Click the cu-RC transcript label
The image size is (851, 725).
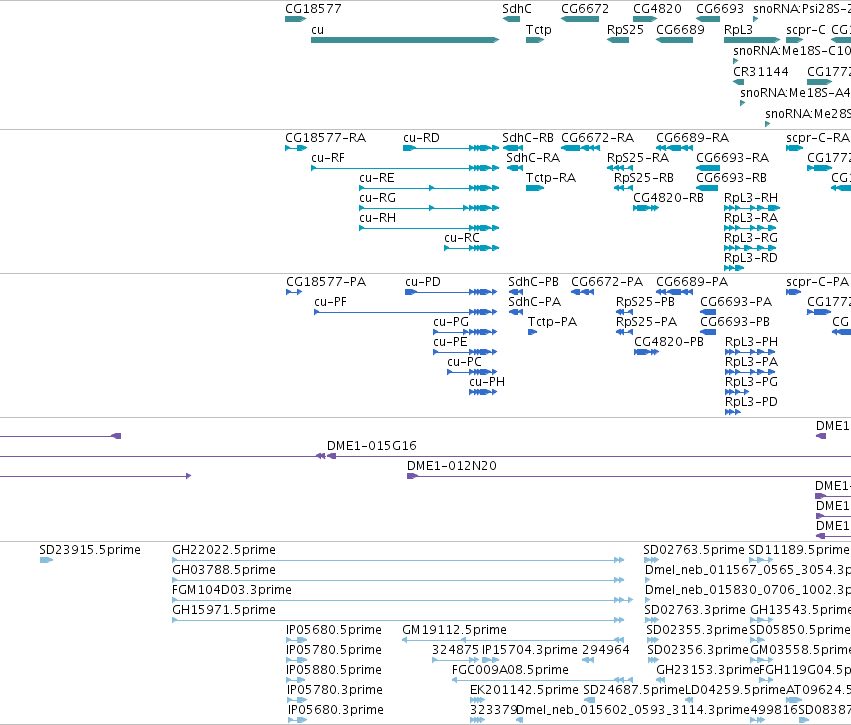click(461, 238)
